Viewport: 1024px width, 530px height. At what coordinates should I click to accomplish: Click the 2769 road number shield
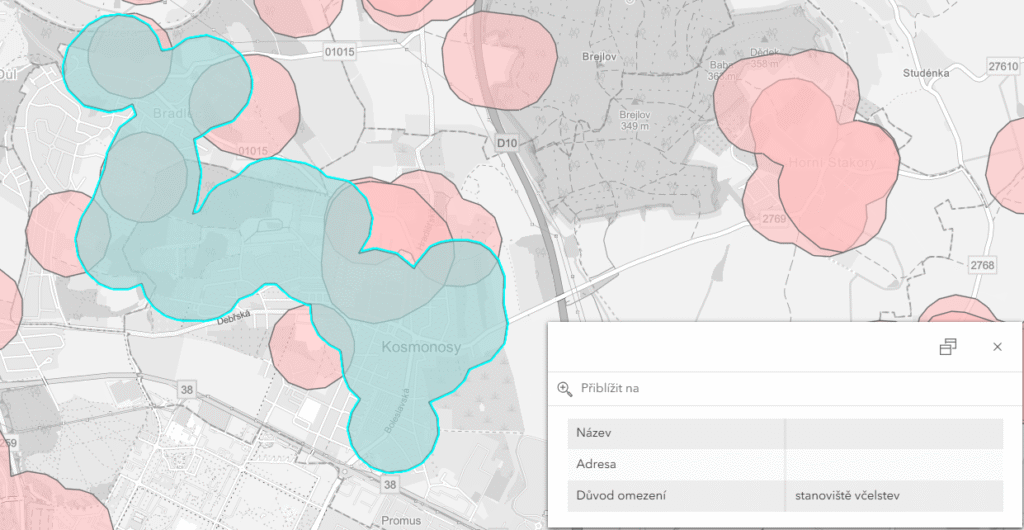(x=774, y=219)
